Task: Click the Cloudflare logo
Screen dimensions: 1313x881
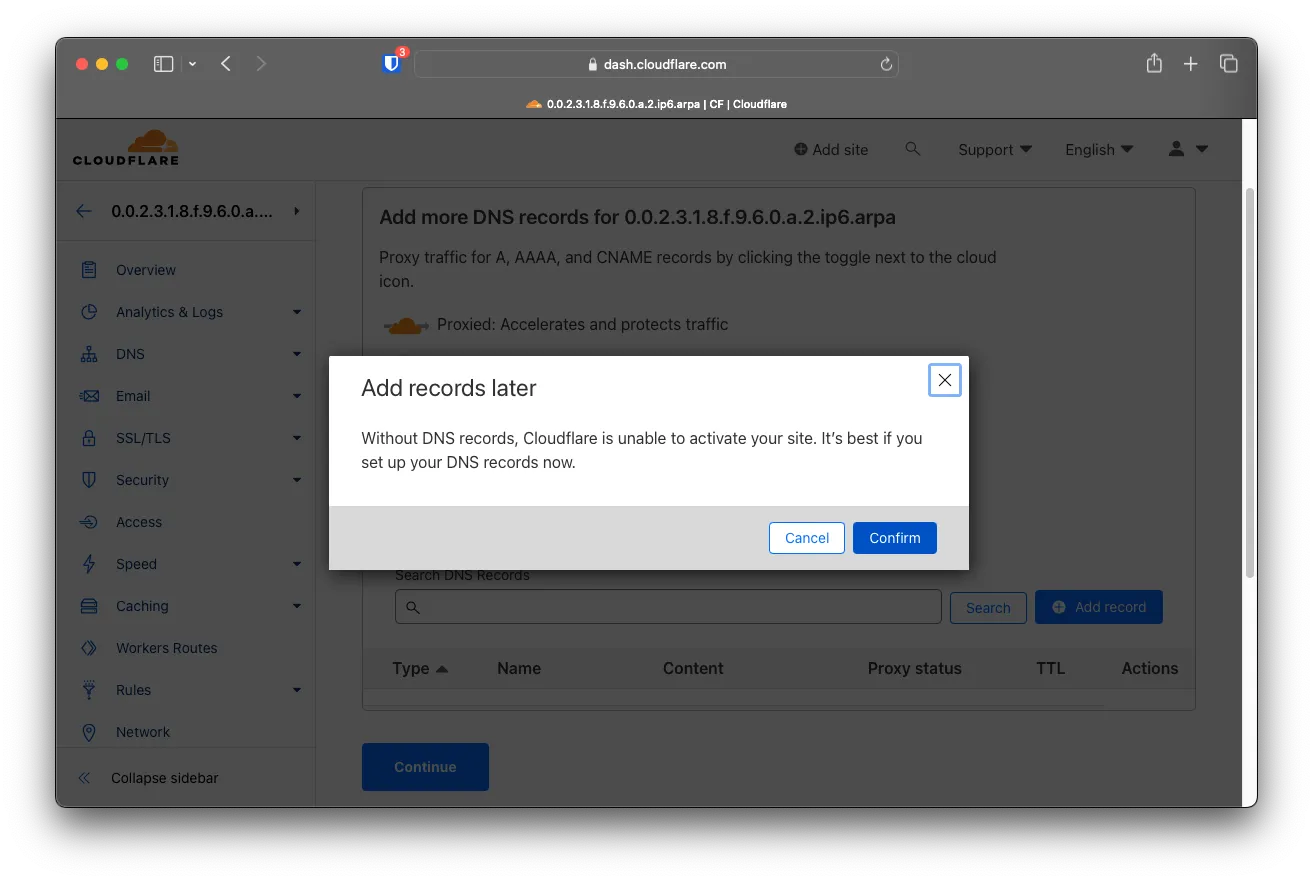Action: click(126, 148)
